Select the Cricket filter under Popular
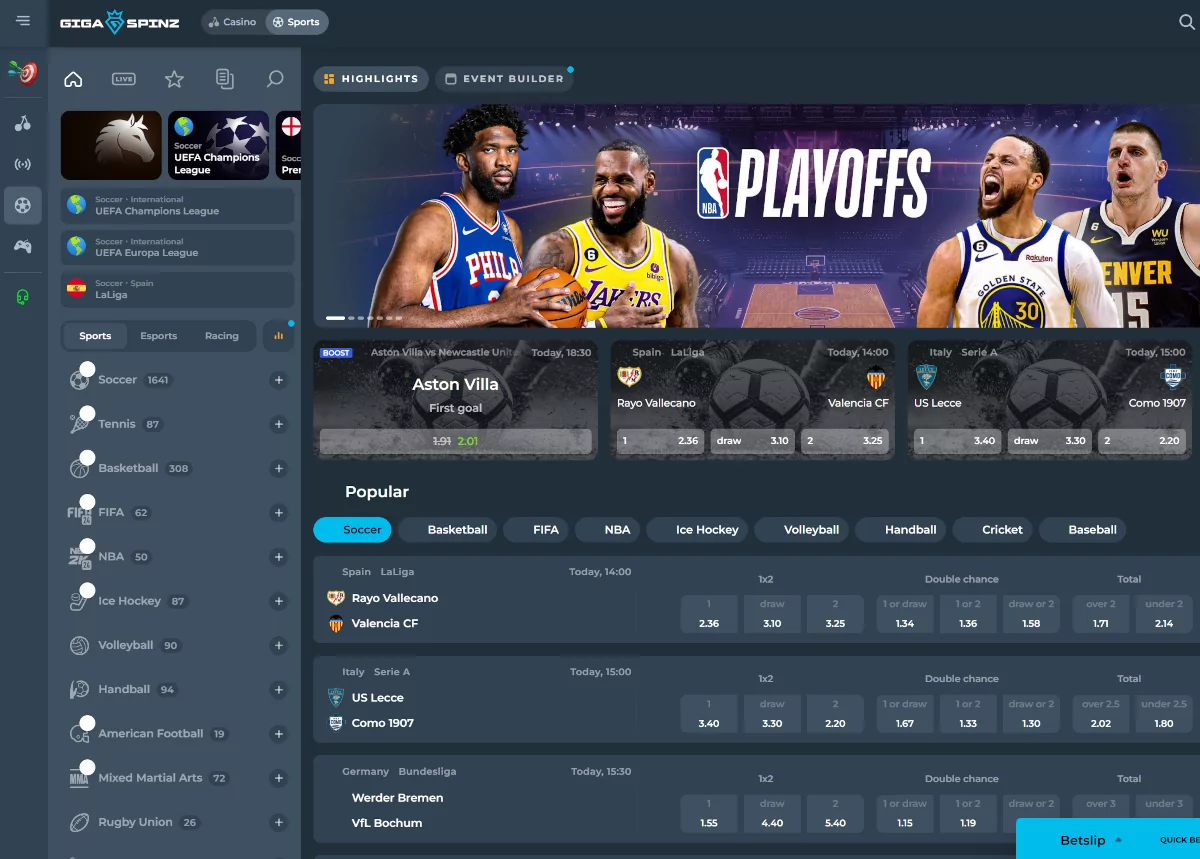The image size is (1200, 859). tap(993, 530)
